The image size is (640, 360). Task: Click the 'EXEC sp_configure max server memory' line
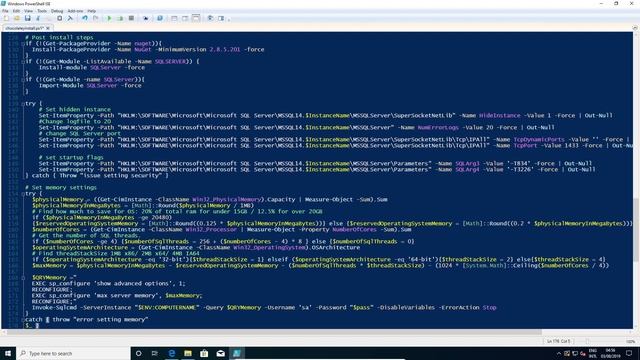[x=117, y=296]
